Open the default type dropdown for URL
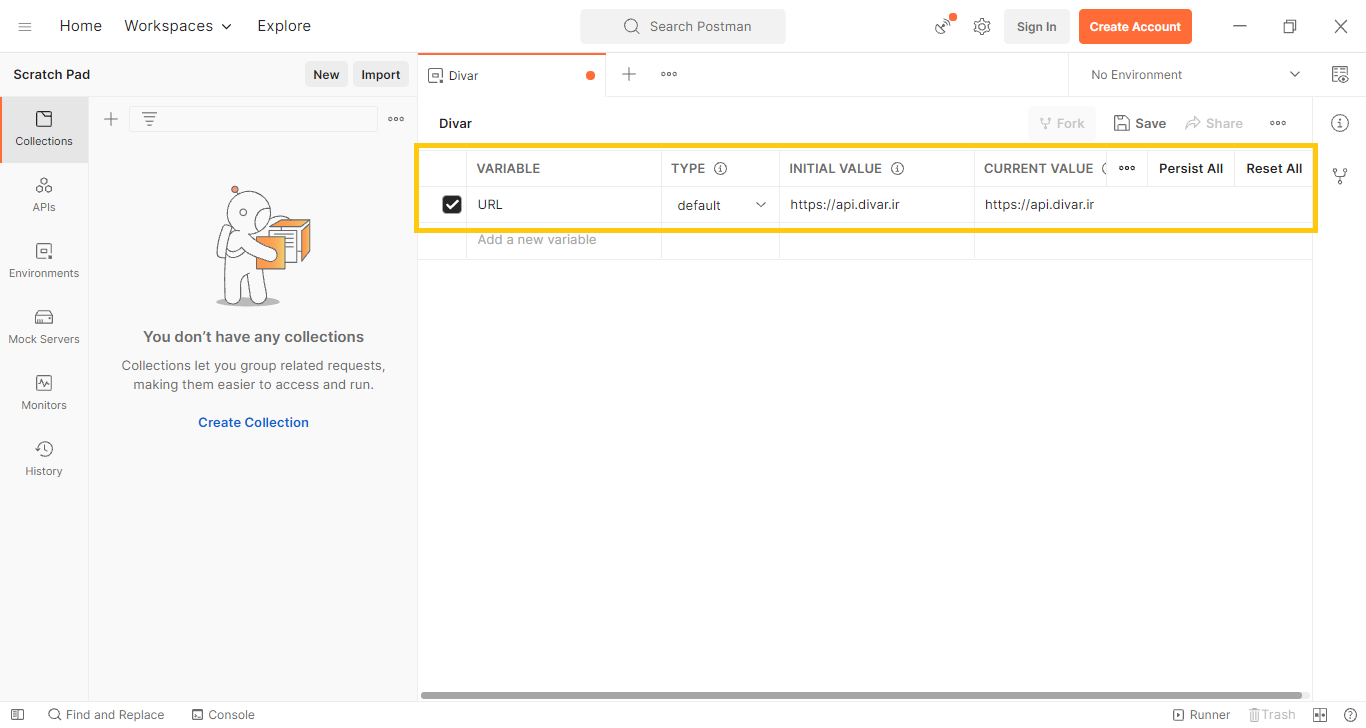 coord(722,205)
